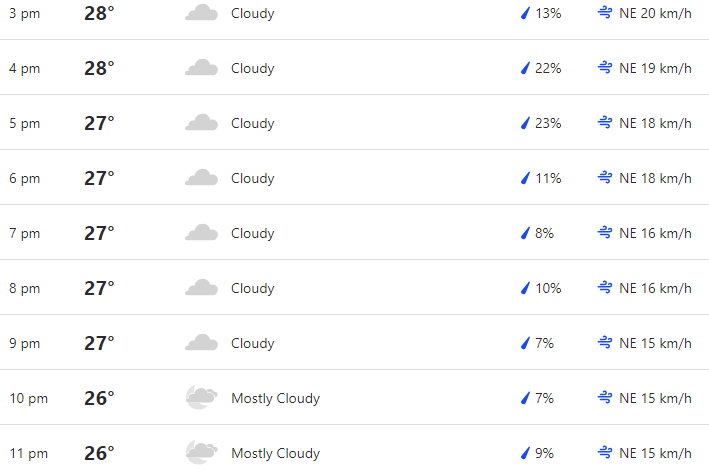709x476 pixels.
Task: Click the wind icon in 6 pm row
Action: click(x=605, y=178)
